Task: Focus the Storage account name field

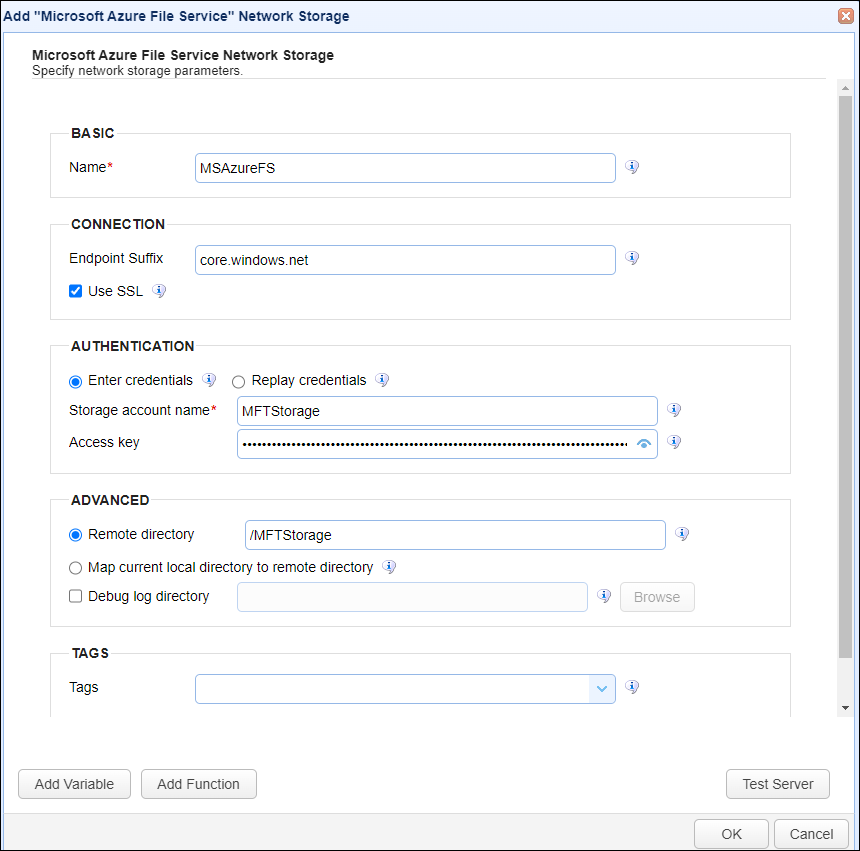Action: point(447,411)
